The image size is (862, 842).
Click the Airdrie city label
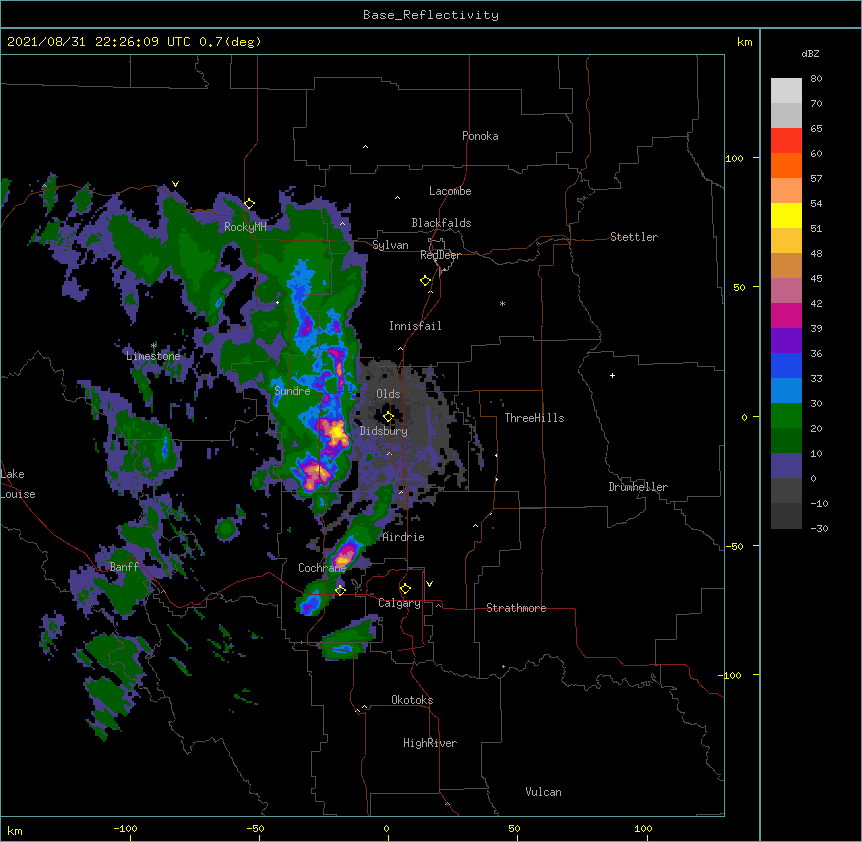pyautogui.click(x=403, y=537)
